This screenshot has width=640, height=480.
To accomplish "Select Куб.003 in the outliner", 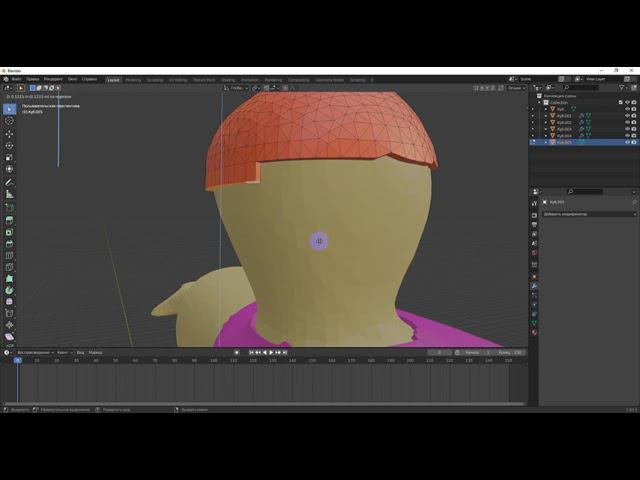I will tap(564, 129).
